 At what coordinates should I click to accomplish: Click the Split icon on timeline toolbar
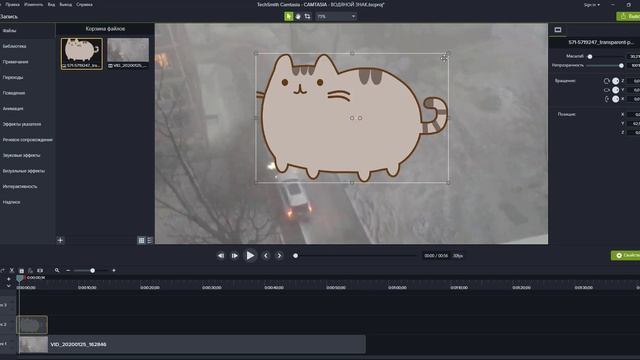[40, 270]
